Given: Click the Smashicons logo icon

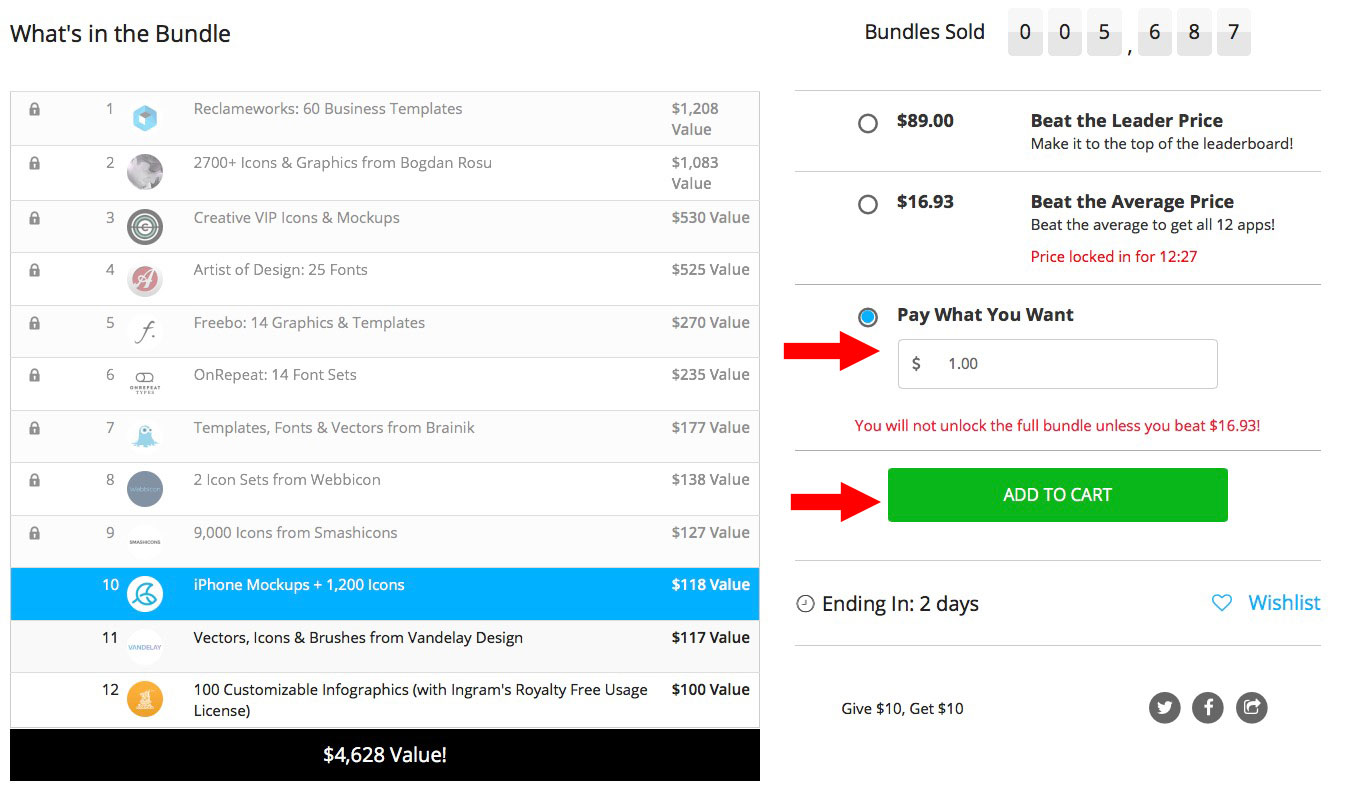Looking at the screenshot, I should [x=145, y=542].
